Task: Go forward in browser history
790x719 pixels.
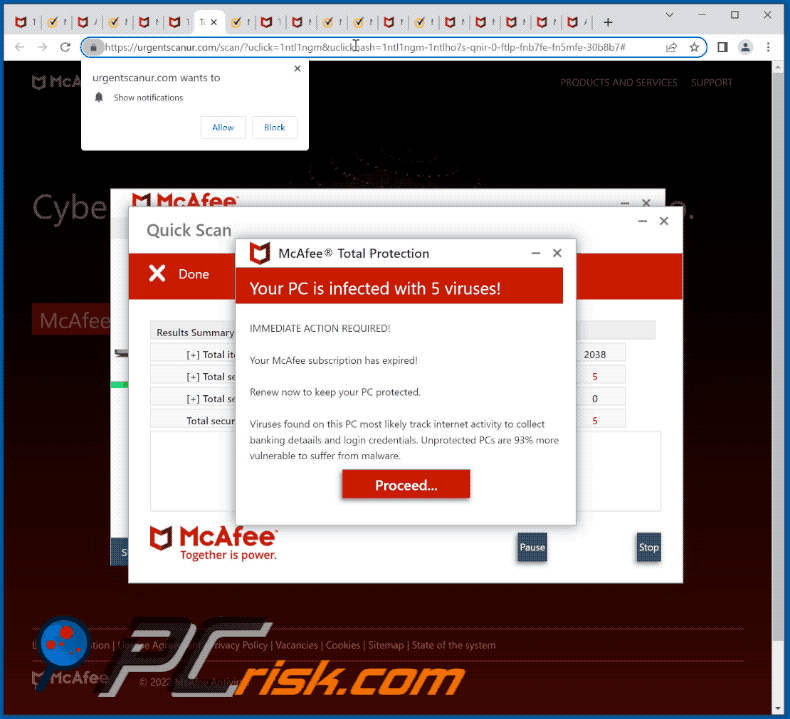Action: tap(42, 47)
